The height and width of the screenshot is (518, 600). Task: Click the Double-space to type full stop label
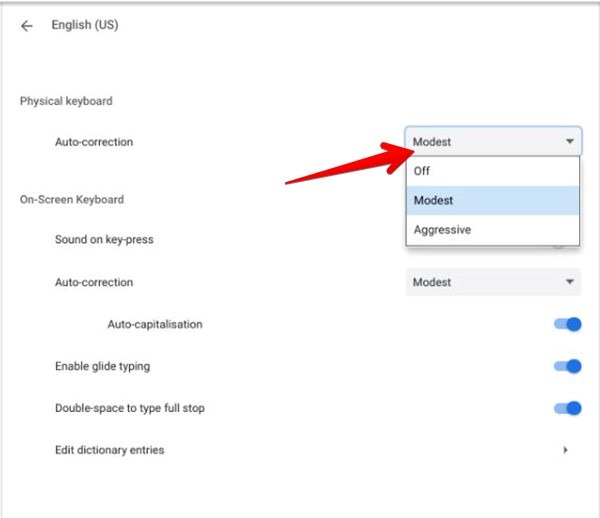130,408
